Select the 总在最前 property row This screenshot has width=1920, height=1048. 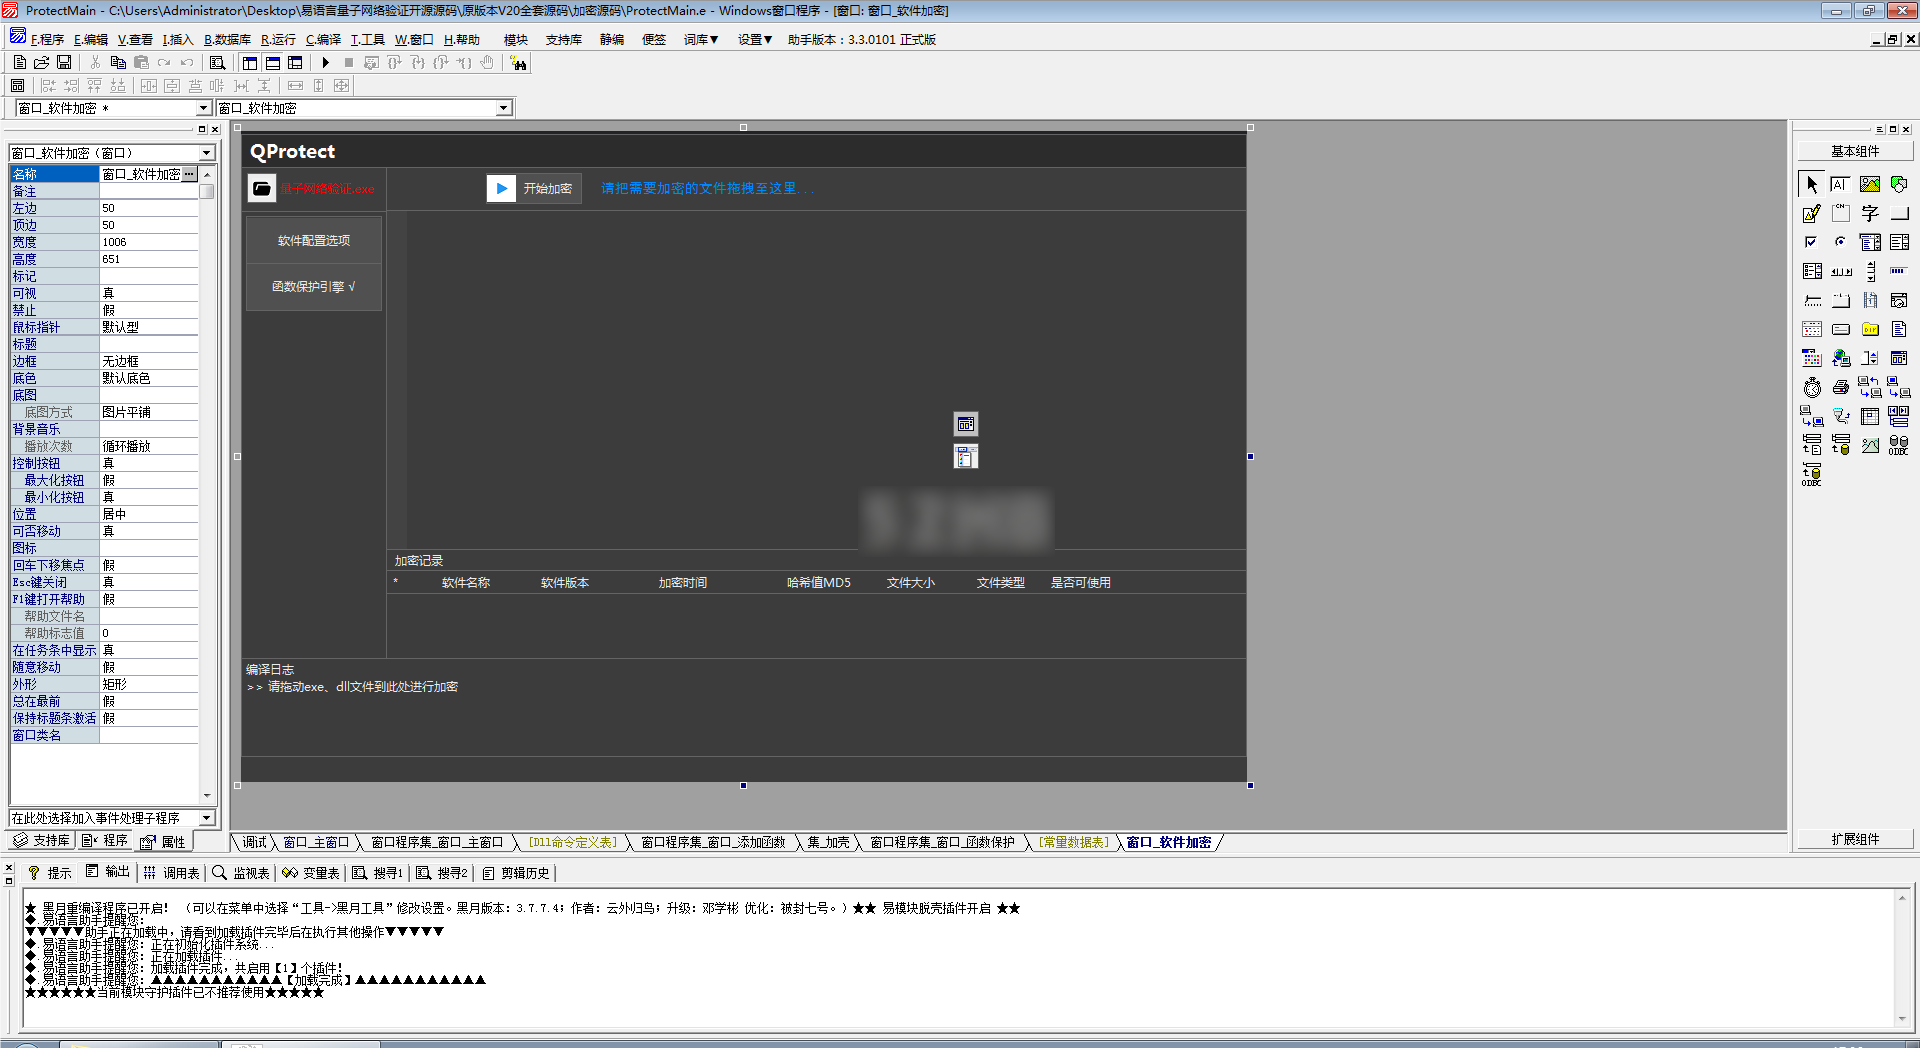[104, 701]
